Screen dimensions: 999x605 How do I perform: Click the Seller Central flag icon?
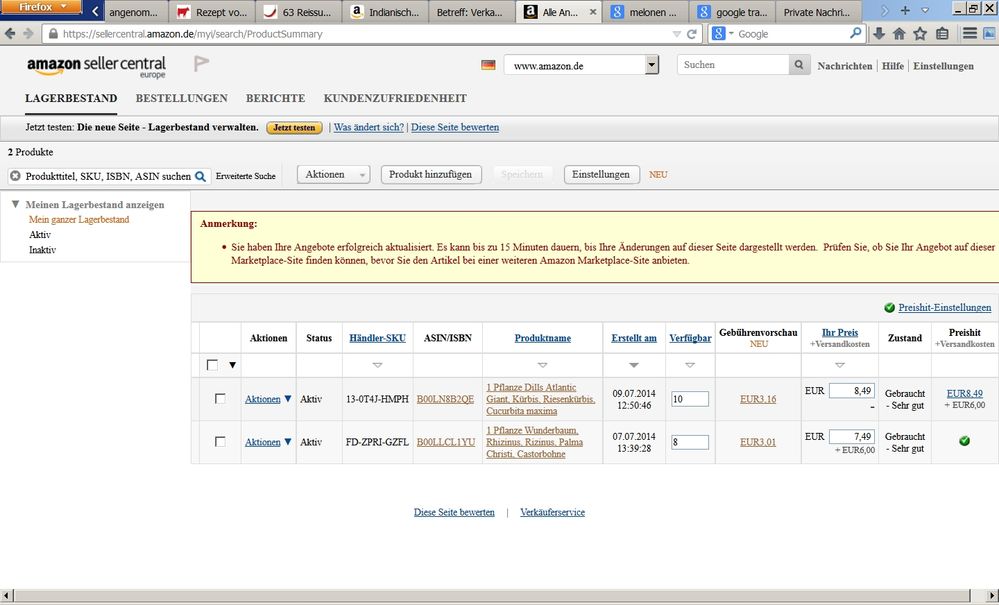point(201,64)
